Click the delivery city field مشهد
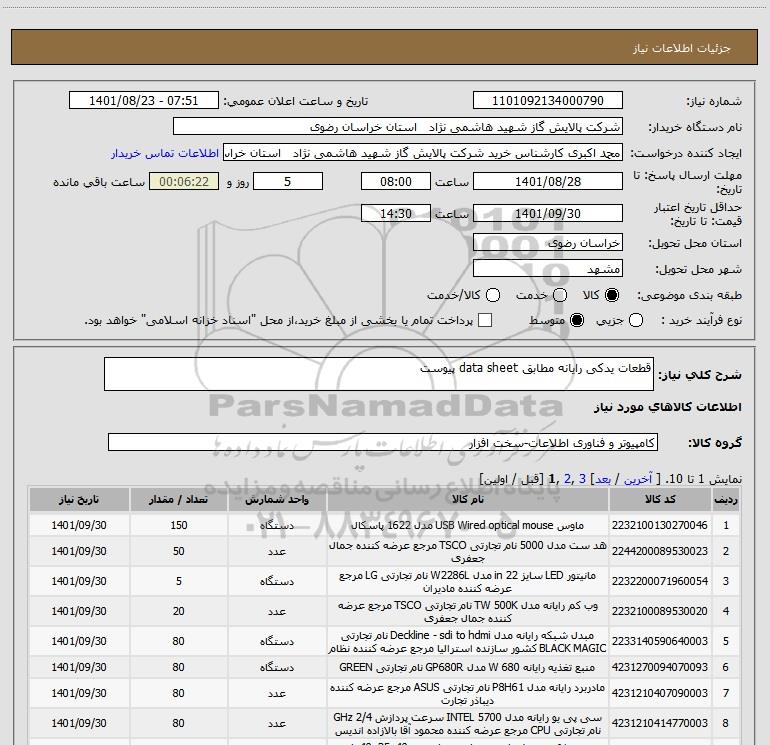 (x=547, y=268)
